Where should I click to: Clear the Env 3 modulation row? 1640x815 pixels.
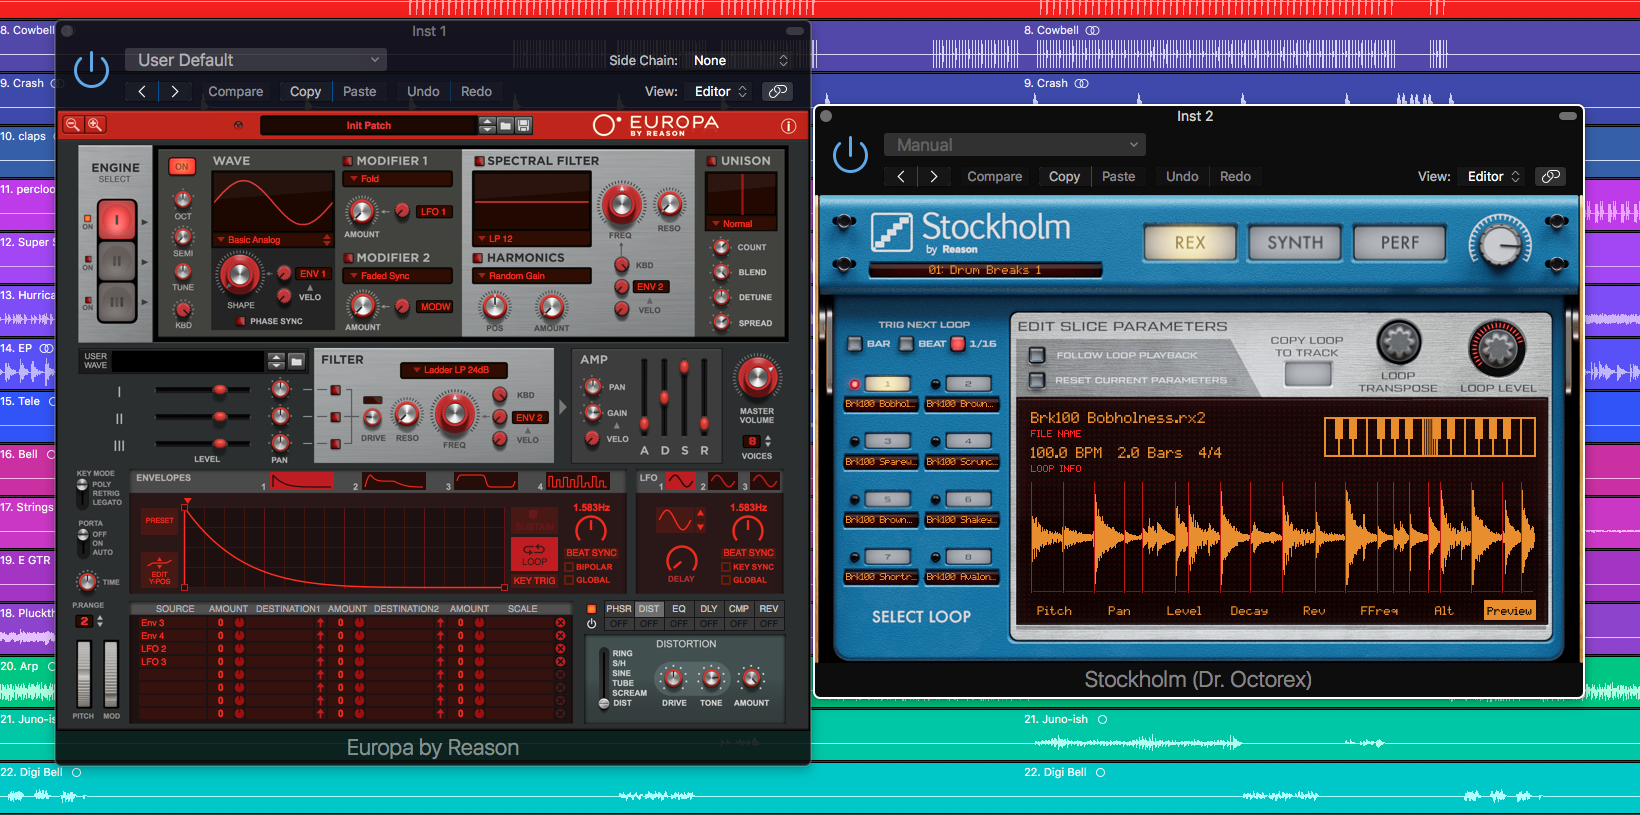click(x=560, y=622)
